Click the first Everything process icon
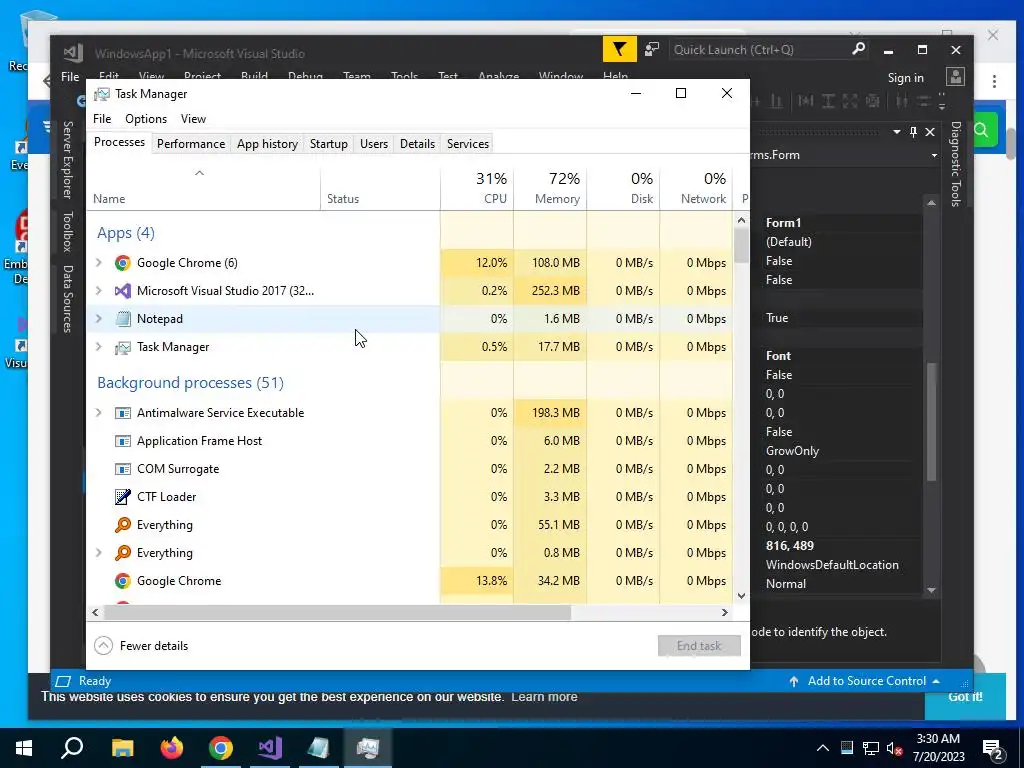 pyautogui.click(x=122, y=525)
